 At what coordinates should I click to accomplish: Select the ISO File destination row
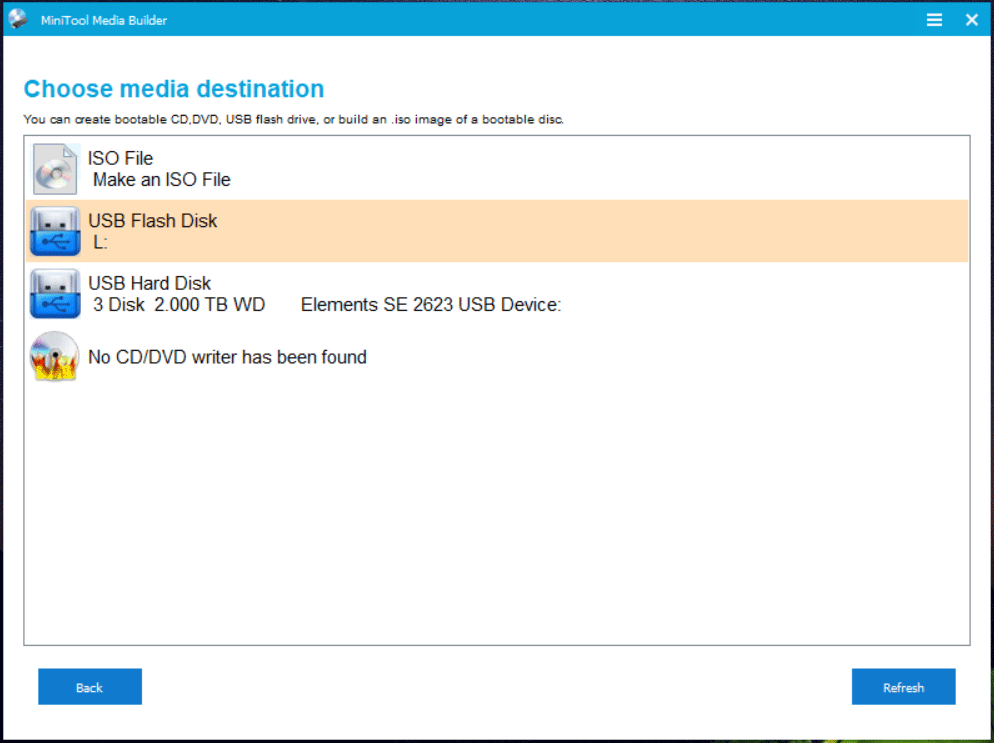(x=400, y=168)
